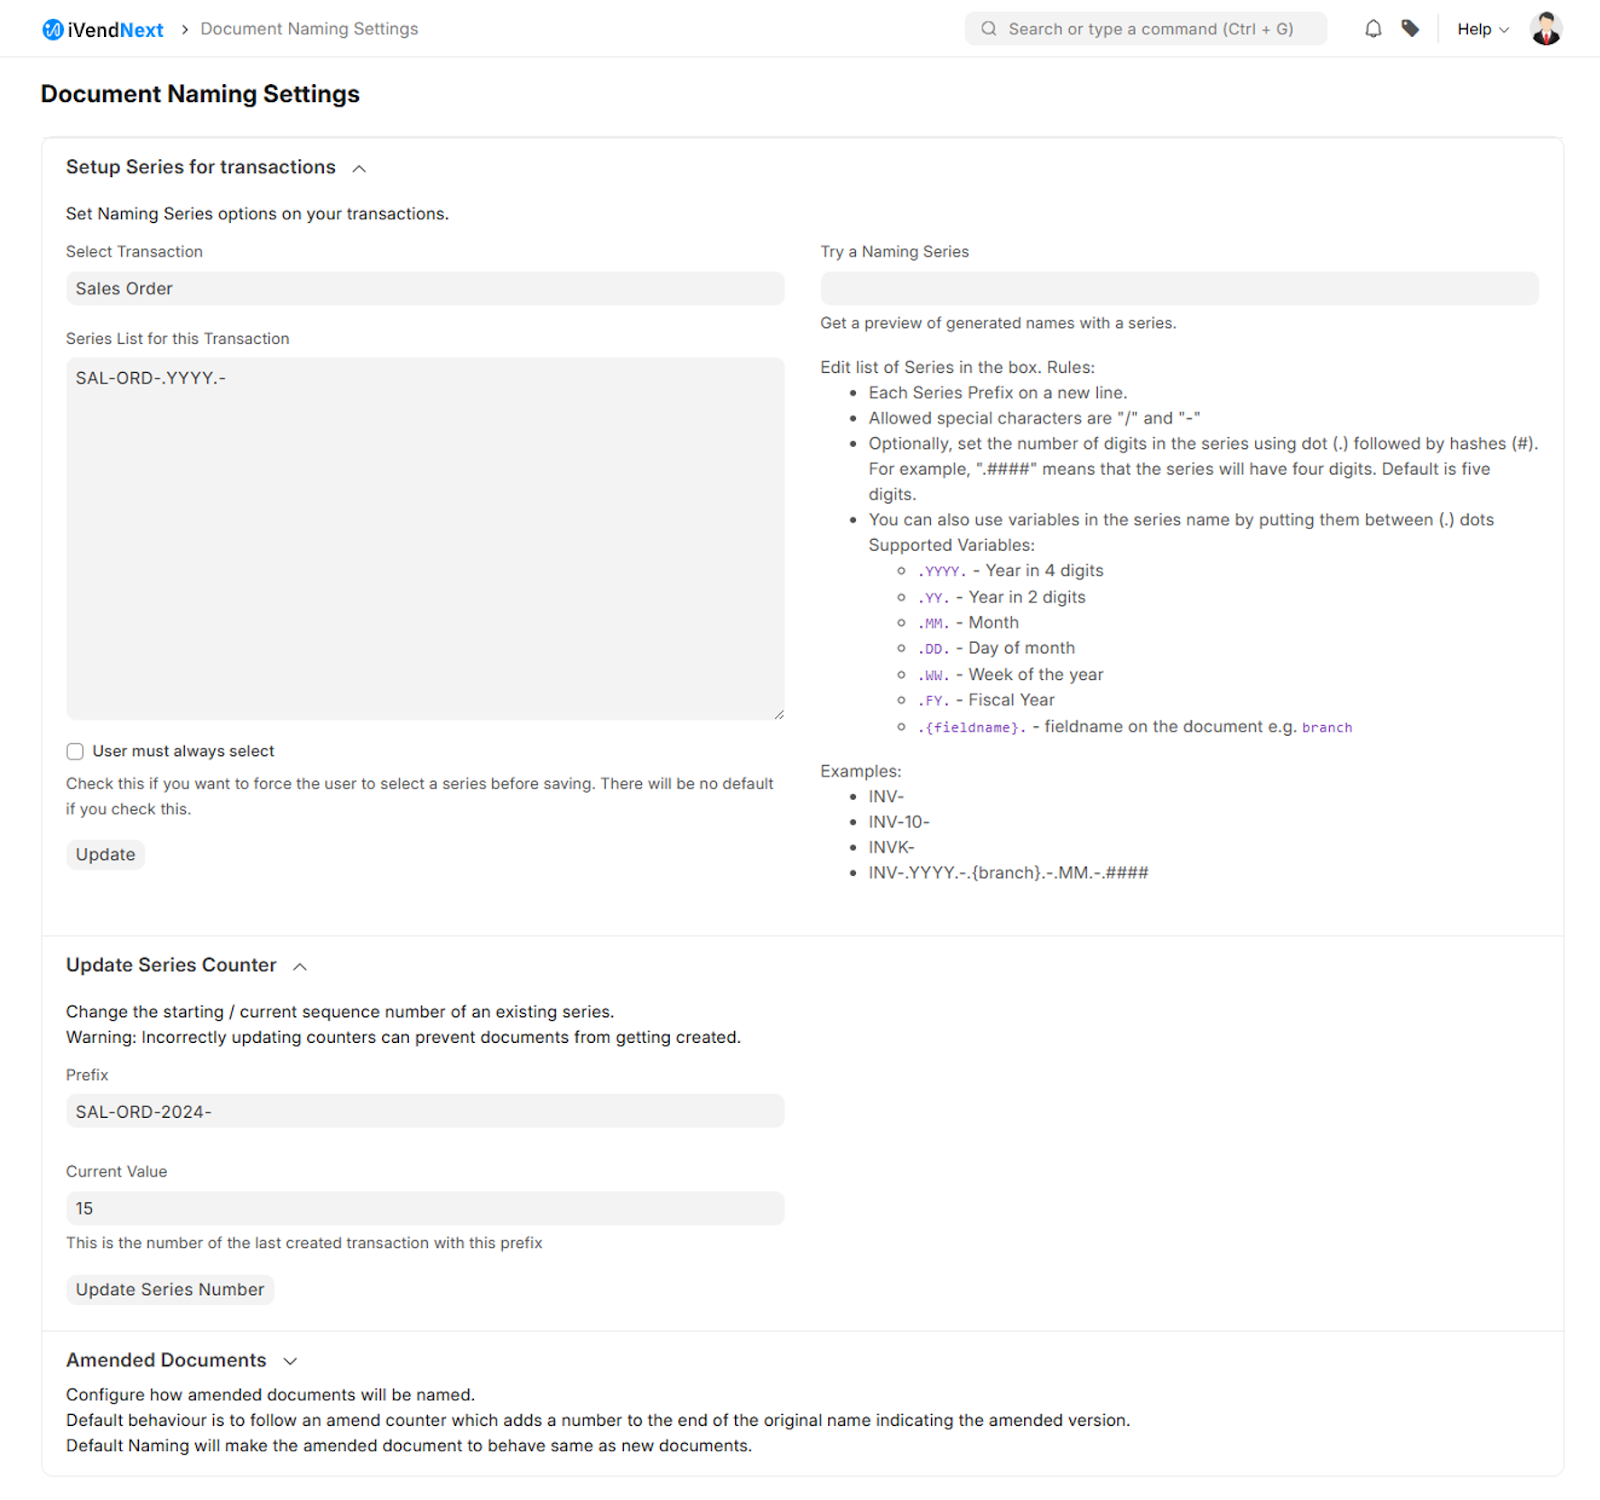Click the Document Naming Settings page title

tap(200, 94)
